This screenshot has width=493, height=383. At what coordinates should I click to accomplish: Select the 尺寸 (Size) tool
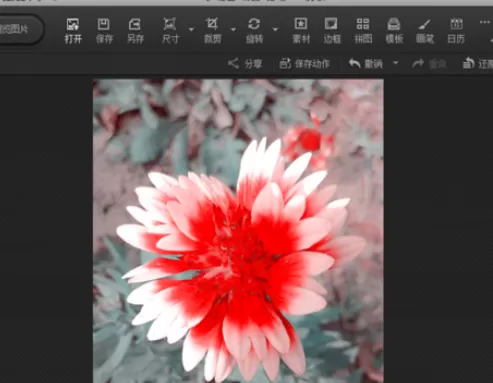pos(170,31)
